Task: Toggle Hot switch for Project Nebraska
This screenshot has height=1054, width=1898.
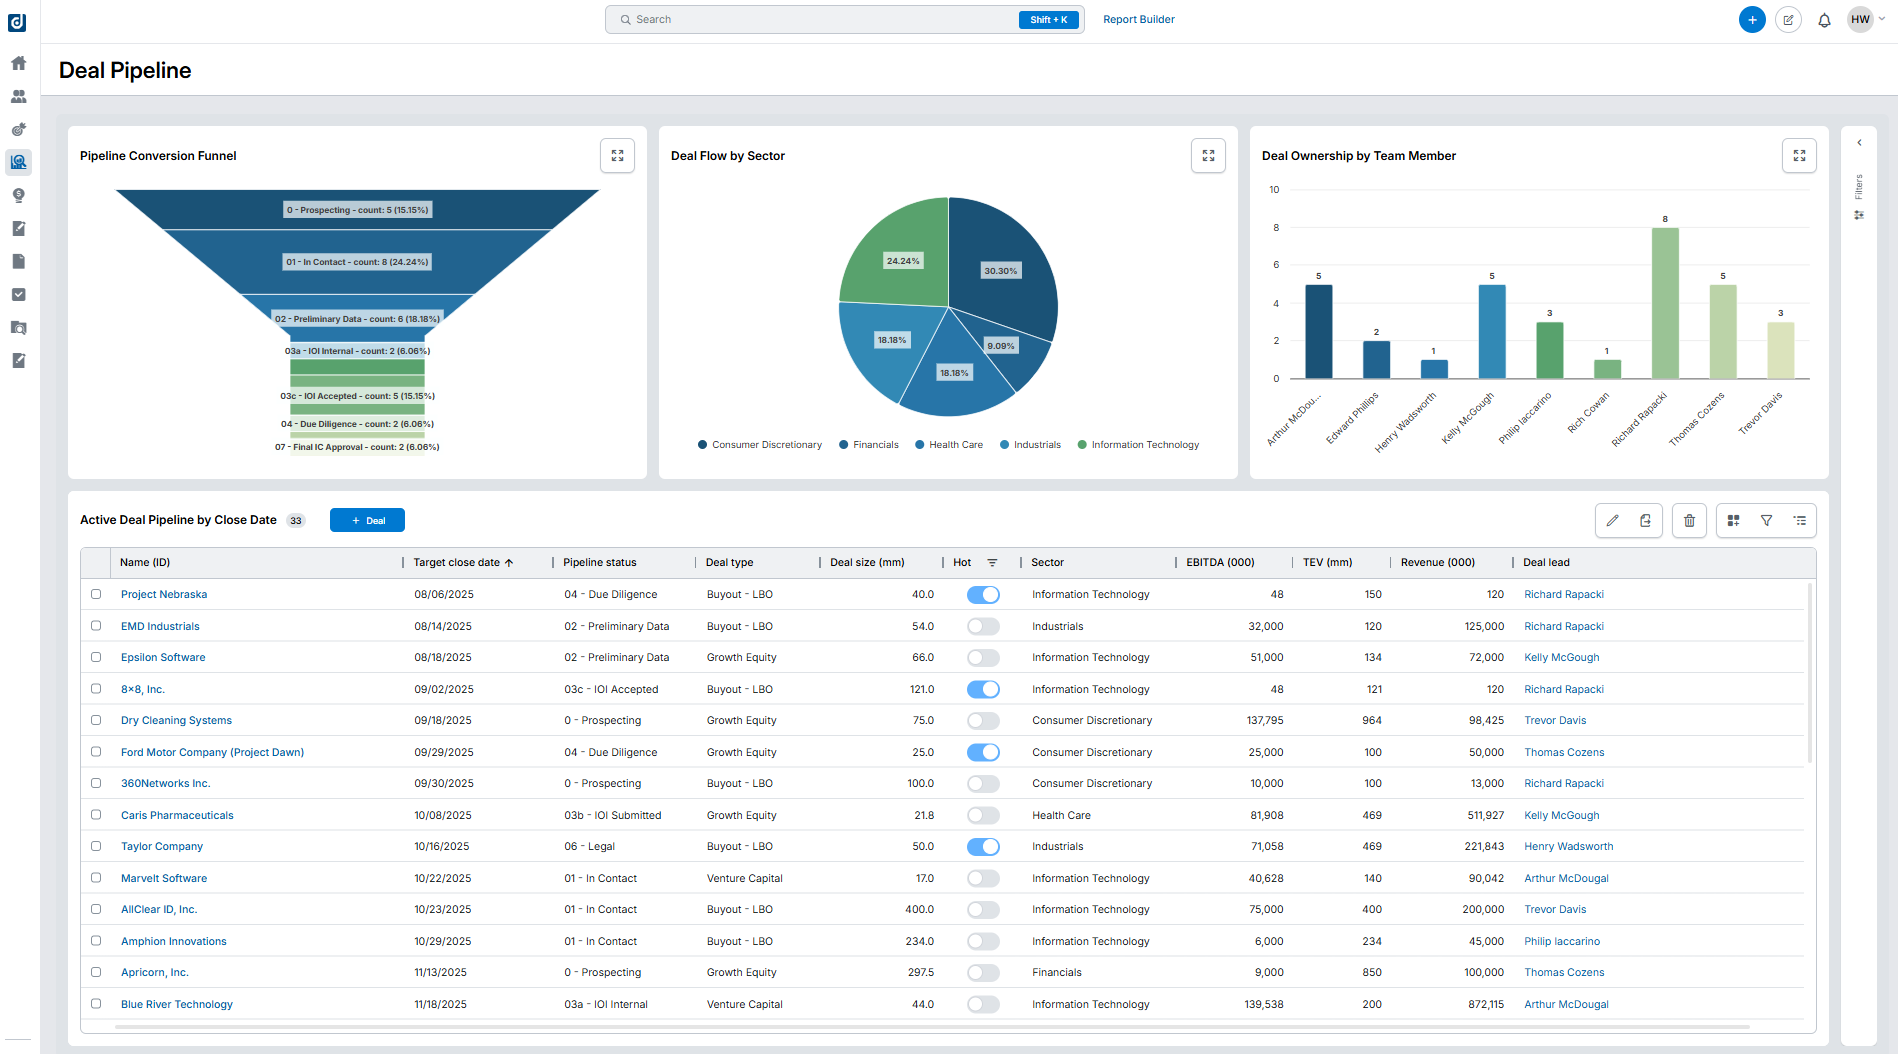Action: coord(983,595)
